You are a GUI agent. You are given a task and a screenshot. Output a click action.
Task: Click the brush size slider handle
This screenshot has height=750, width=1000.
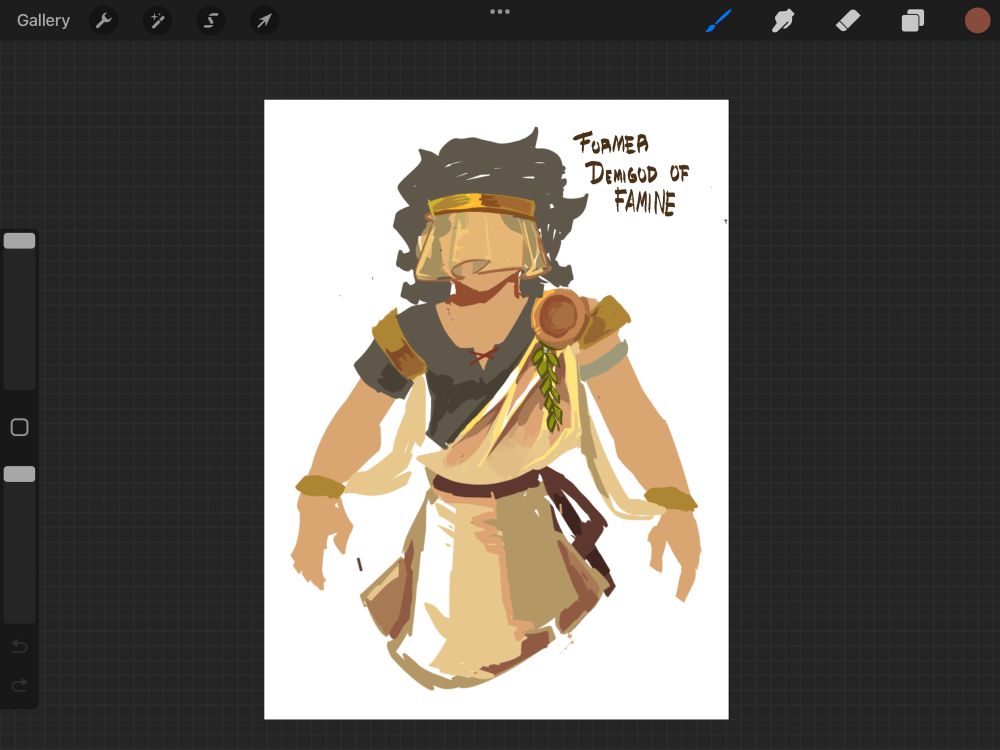(19, 240)
